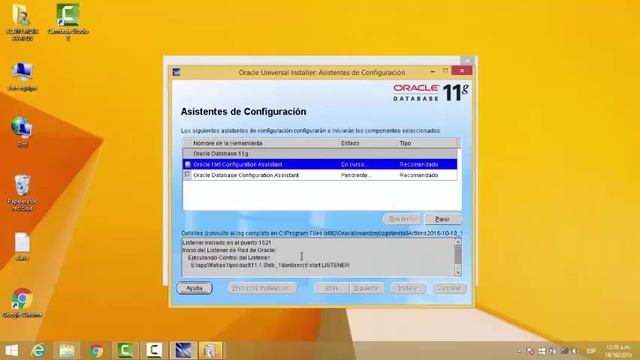This screenshot has height=360, width=640.
Task: Minimize the Oracle Universal Installer window
Action: (432, 71)
